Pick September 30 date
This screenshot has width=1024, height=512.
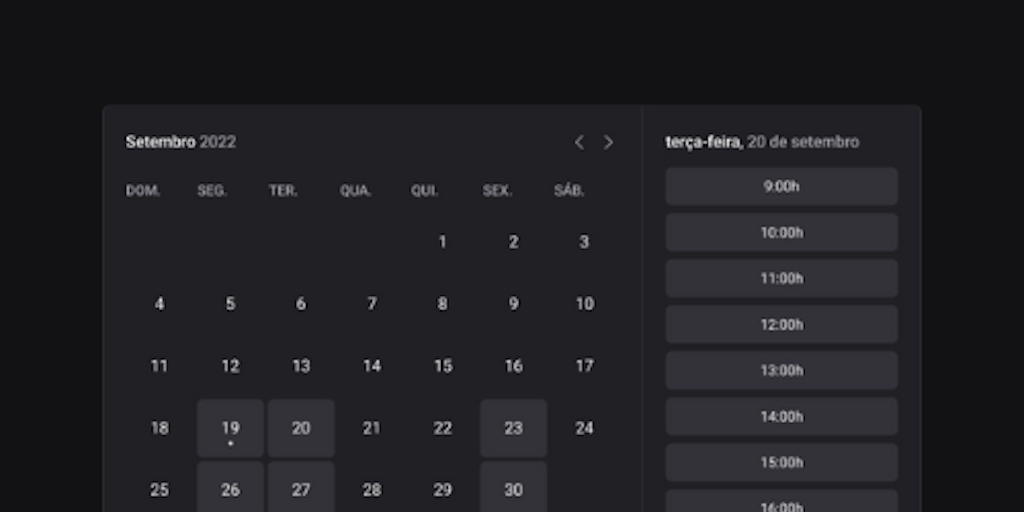[x=513, y=488]
